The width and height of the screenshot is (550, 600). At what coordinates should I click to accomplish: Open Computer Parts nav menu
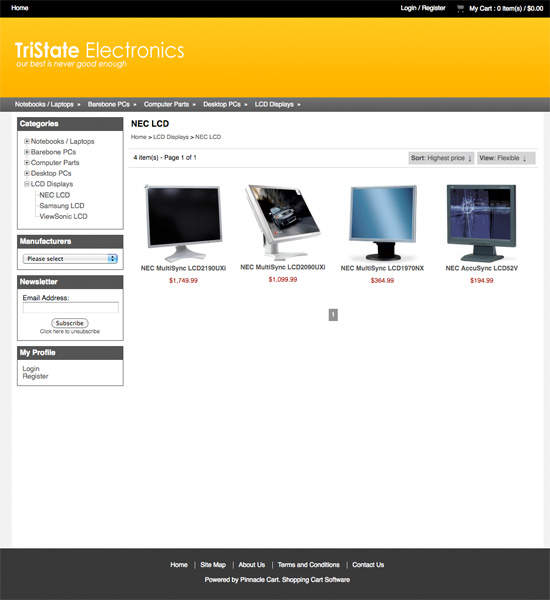(x=170, y=104)
